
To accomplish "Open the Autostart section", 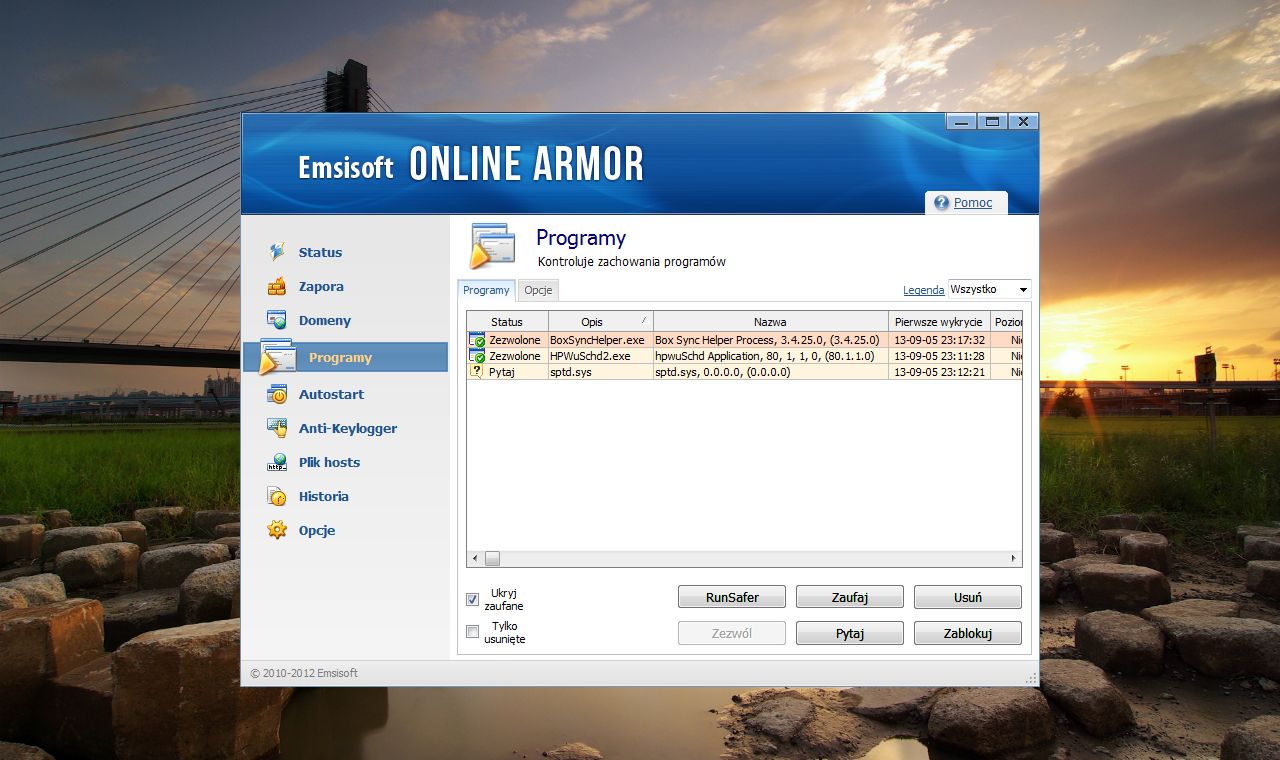I will pyautogui.click(x=331, y=394).
